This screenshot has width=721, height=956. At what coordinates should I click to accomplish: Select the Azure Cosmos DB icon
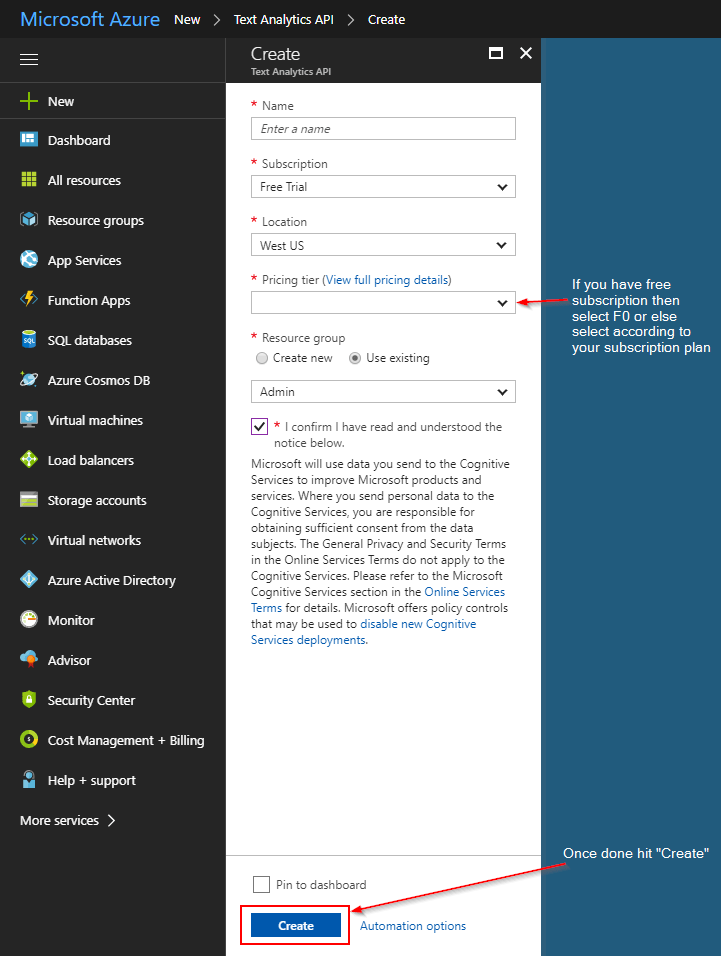[29, 380]
